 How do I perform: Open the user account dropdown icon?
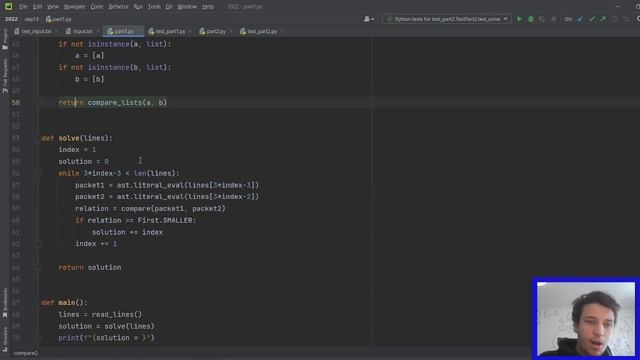pos(369,19)
